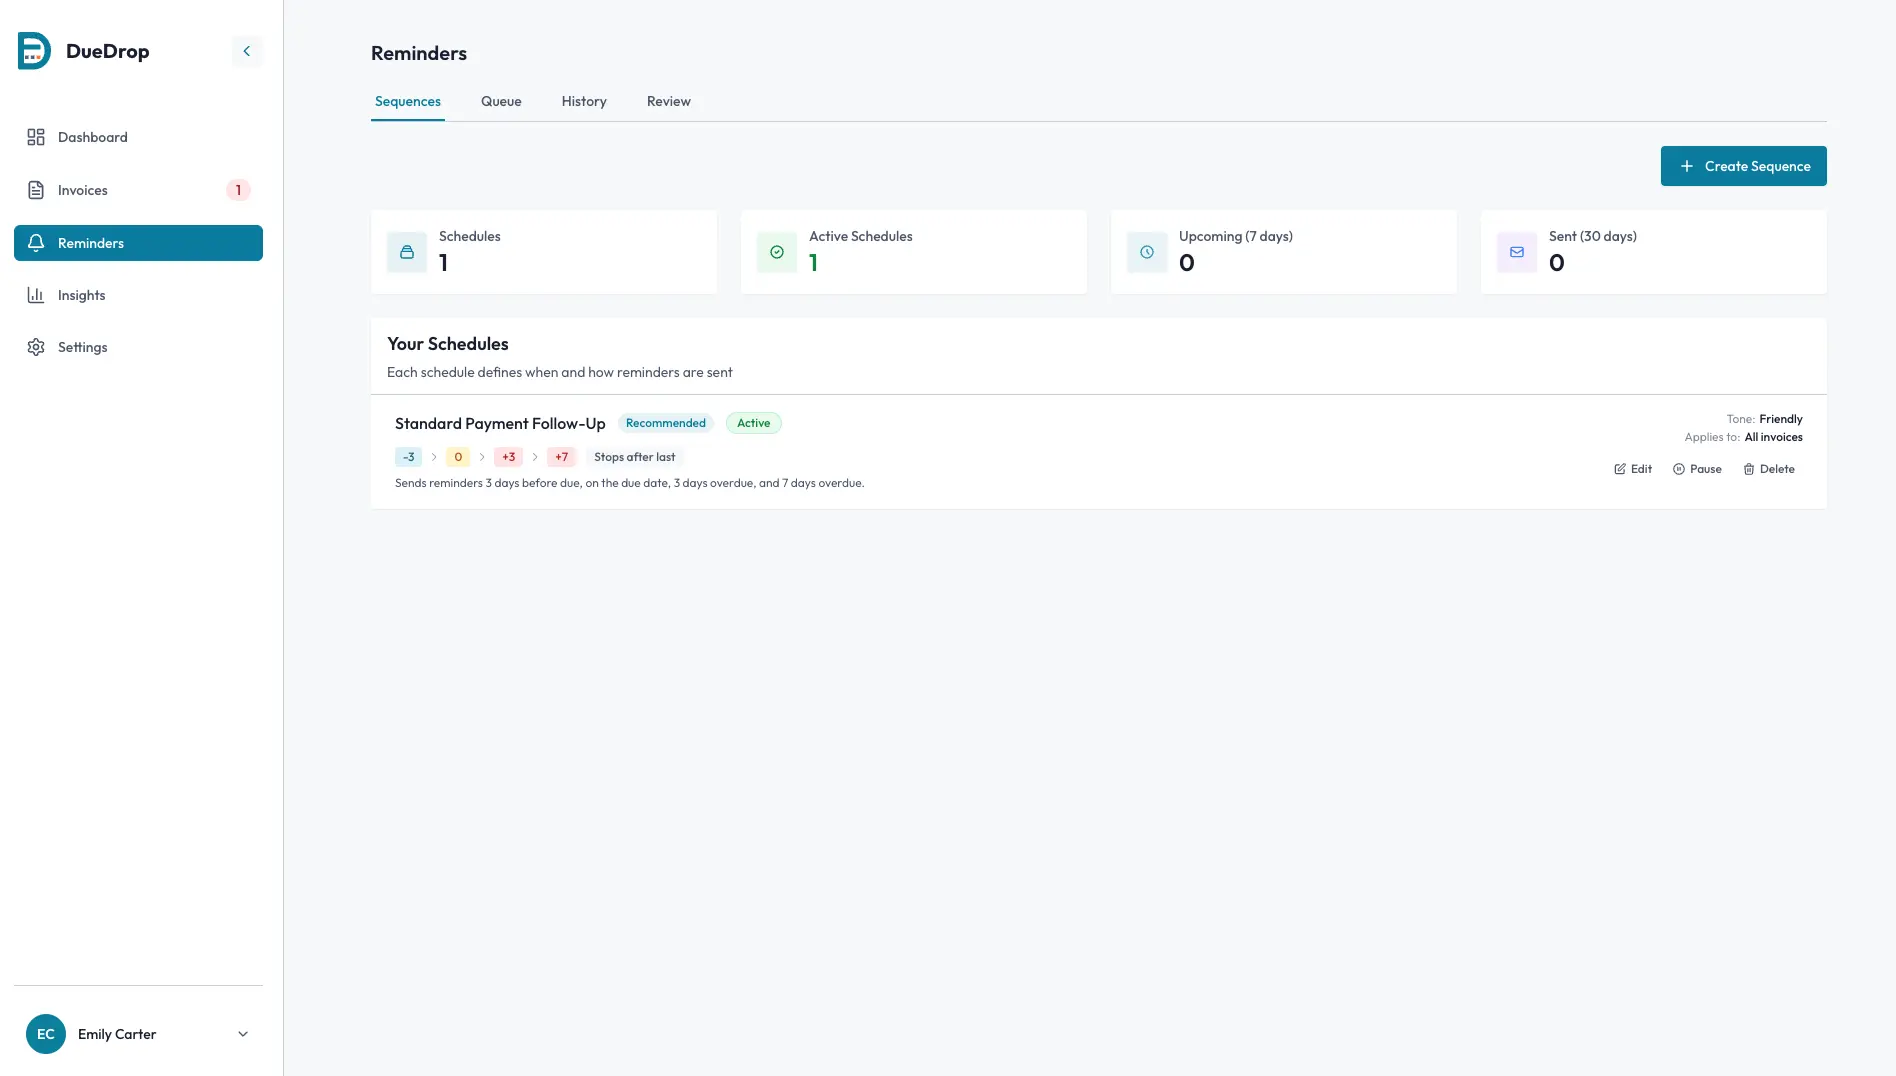1896x1076 pixels.
Task: Collapse the sidebar with the chevron button
Action: tap(246, 51)
